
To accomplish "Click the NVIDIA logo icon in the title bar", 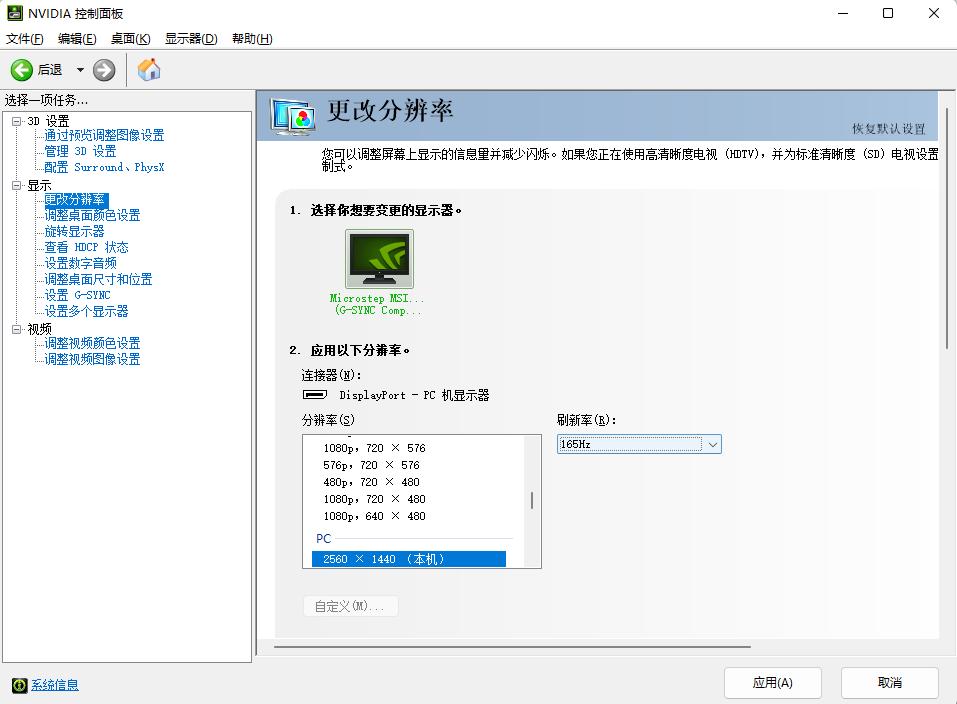I will click(x=14, y=12).
